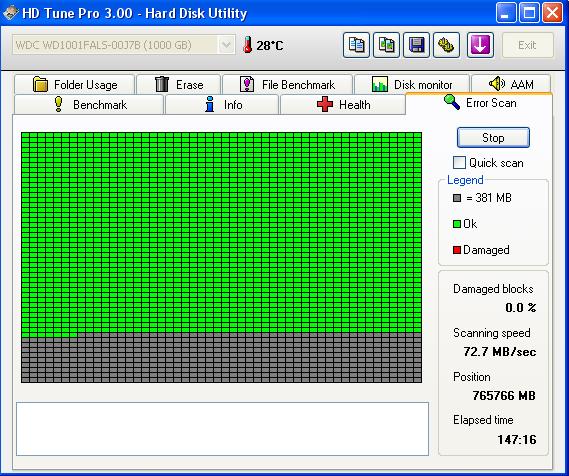Click the floppy disk save icon
Screen dimensions: 569x476
click(416, 45)
